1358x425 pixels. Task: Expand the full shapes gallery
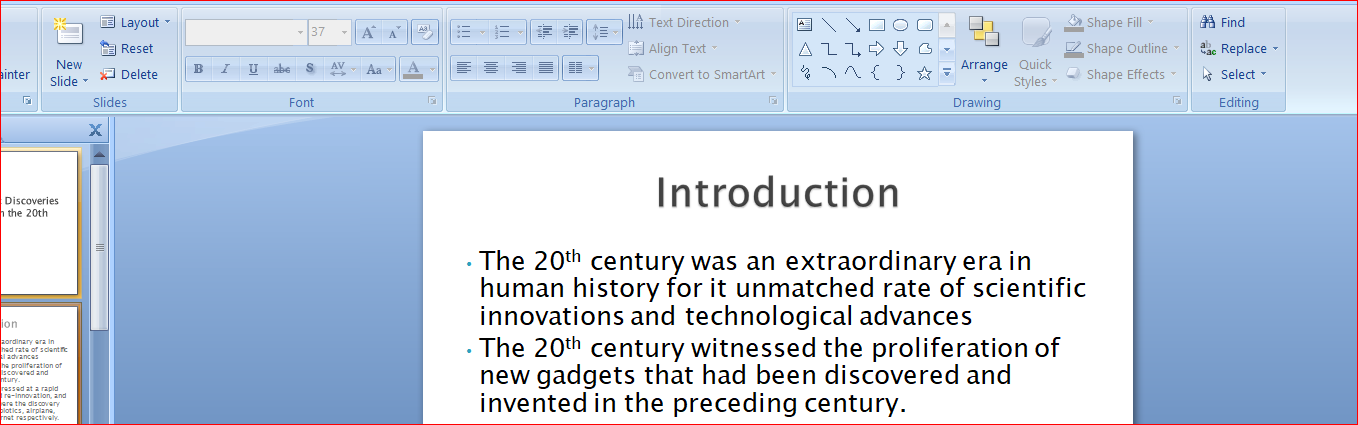pos(947,73)
